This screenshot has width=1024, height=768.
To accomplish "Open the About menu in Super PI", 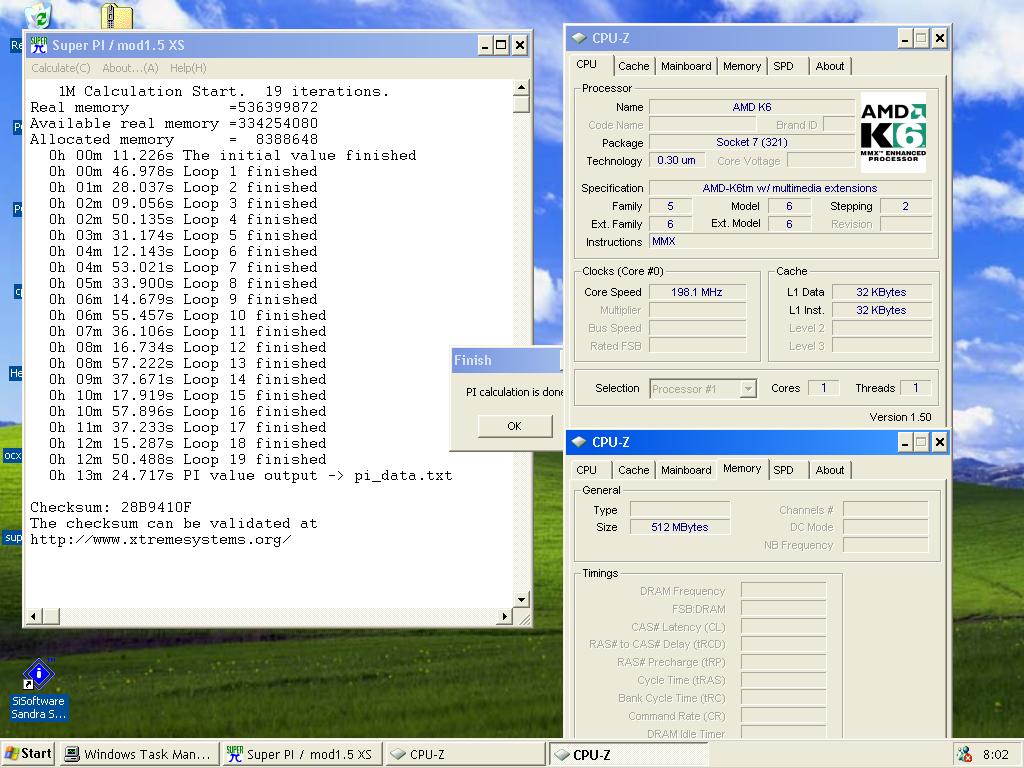I will (x=130, y=68).
